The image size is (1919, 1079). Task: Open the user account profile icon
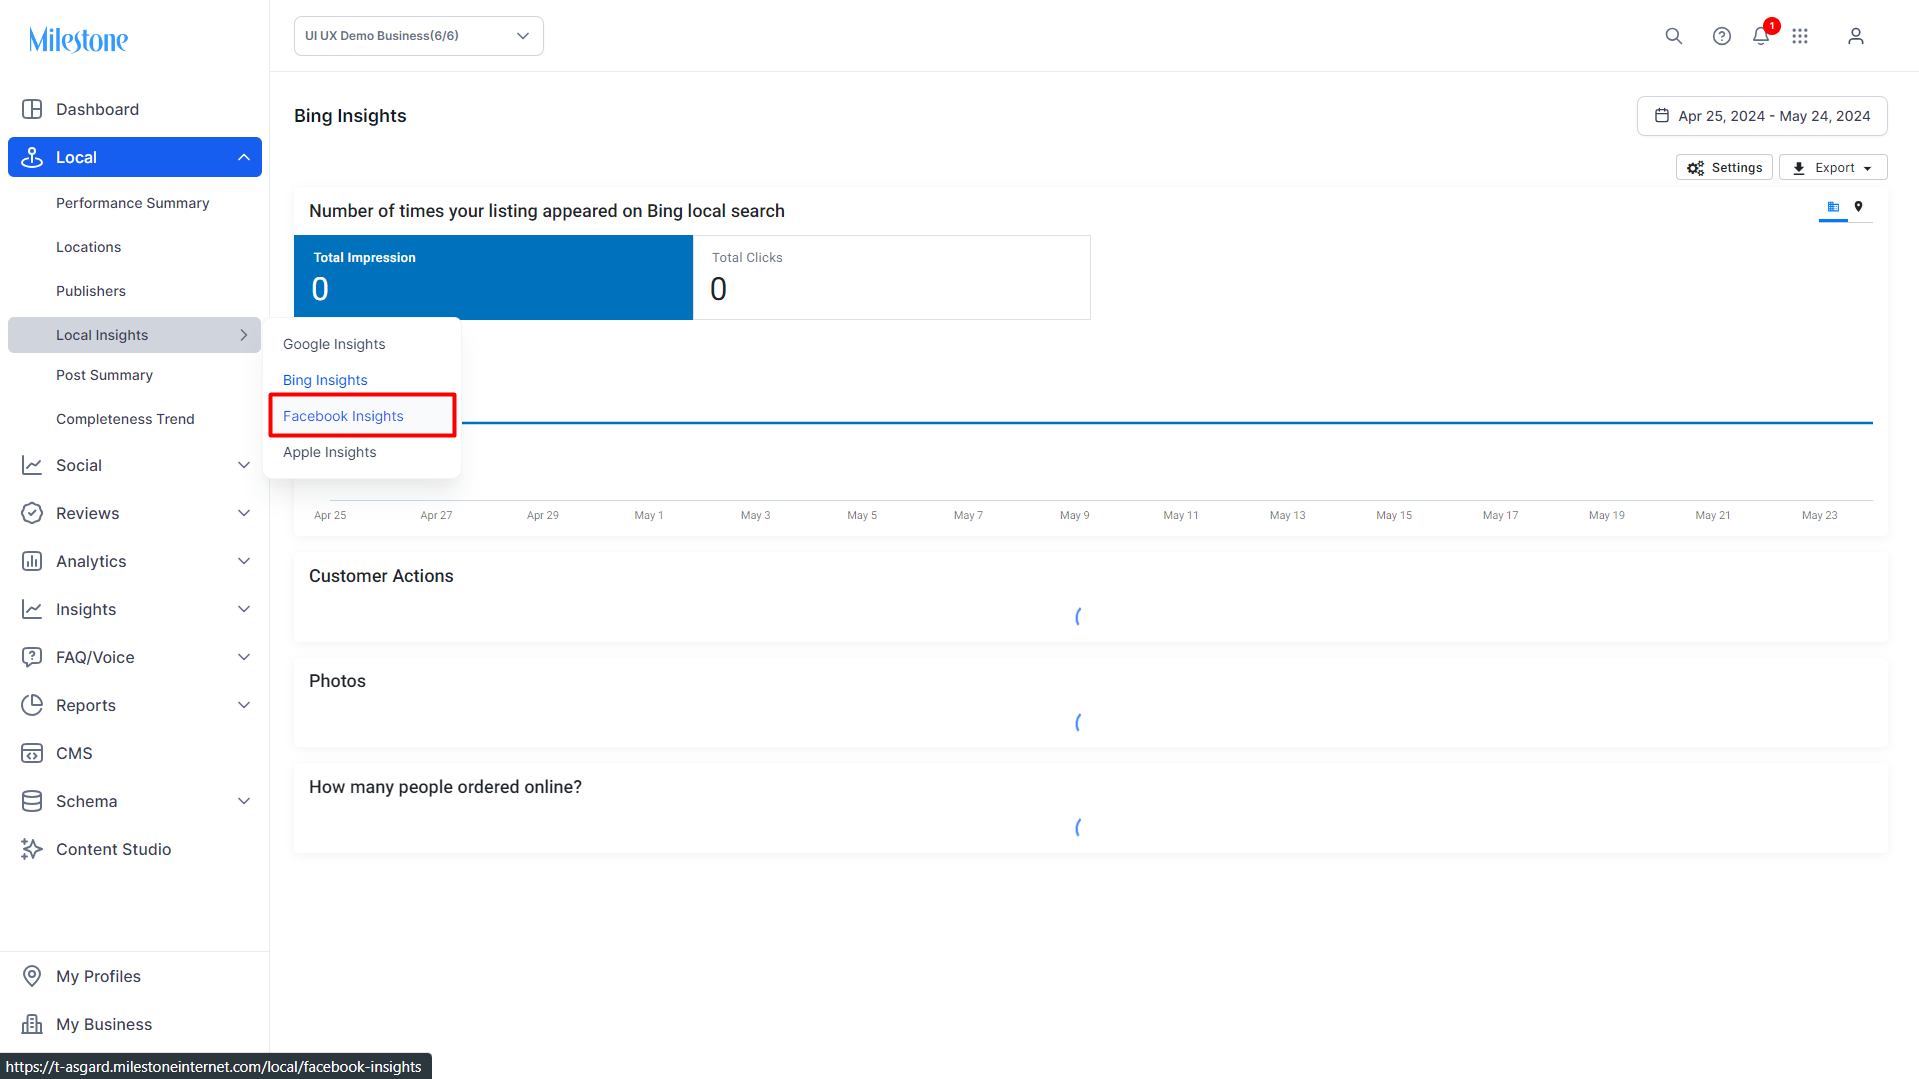(x=1855, y=36)
